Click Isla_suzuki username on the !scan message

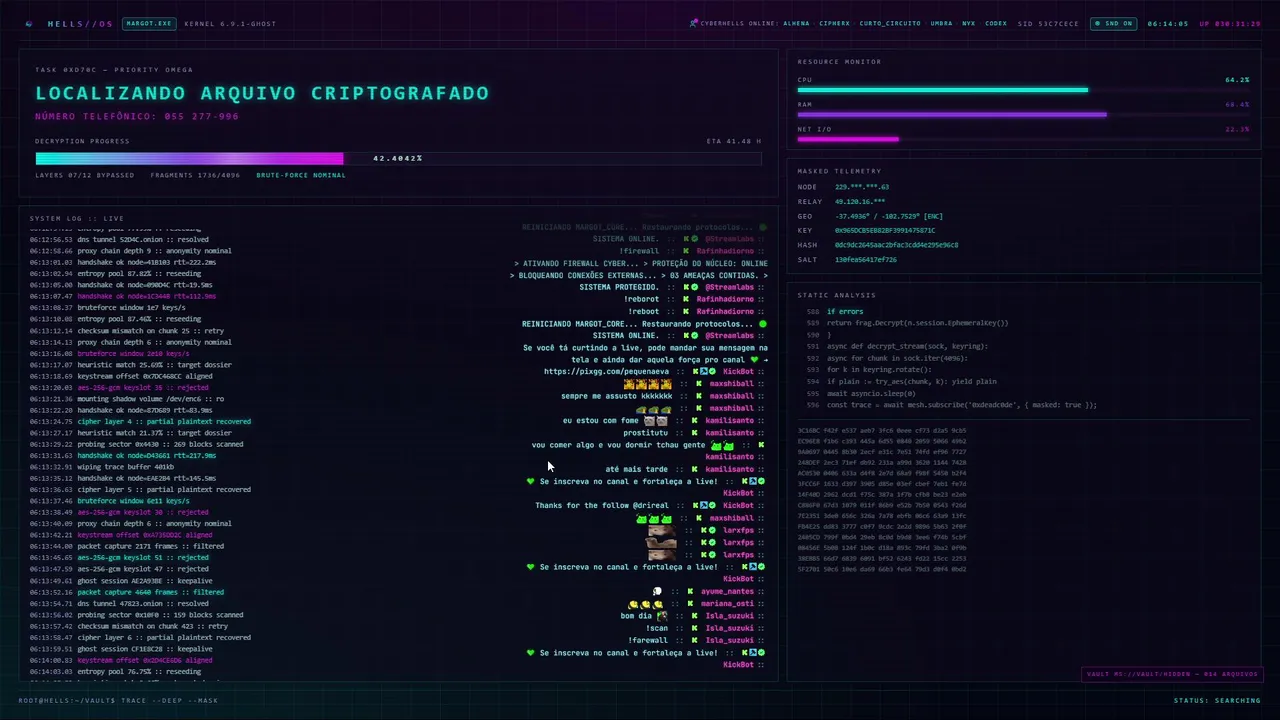coord(729,628)
